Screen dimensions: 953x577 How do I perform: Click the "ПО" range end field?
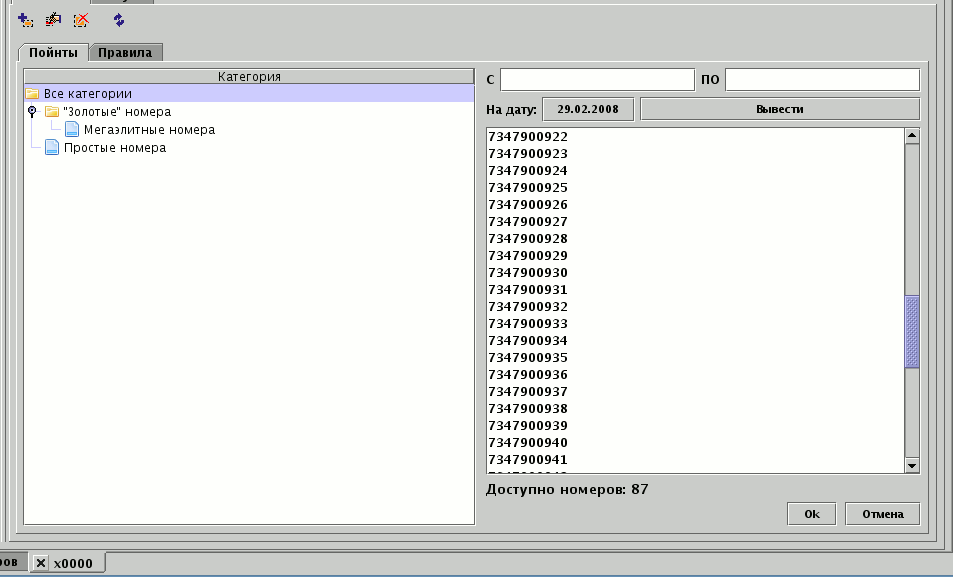[821, 79]
